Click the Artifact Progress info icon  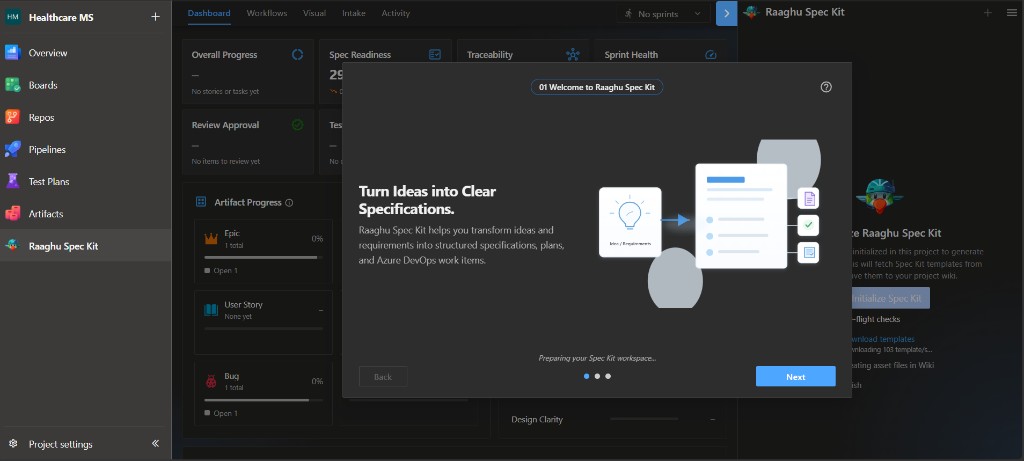point(289,203)
